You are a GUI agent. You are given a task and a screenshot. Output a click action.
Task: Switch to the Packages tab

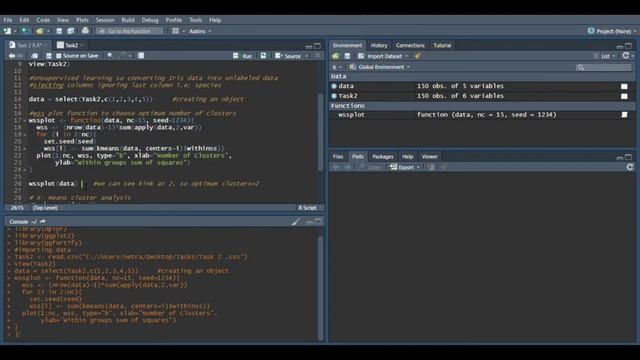(x=382, y=157)
